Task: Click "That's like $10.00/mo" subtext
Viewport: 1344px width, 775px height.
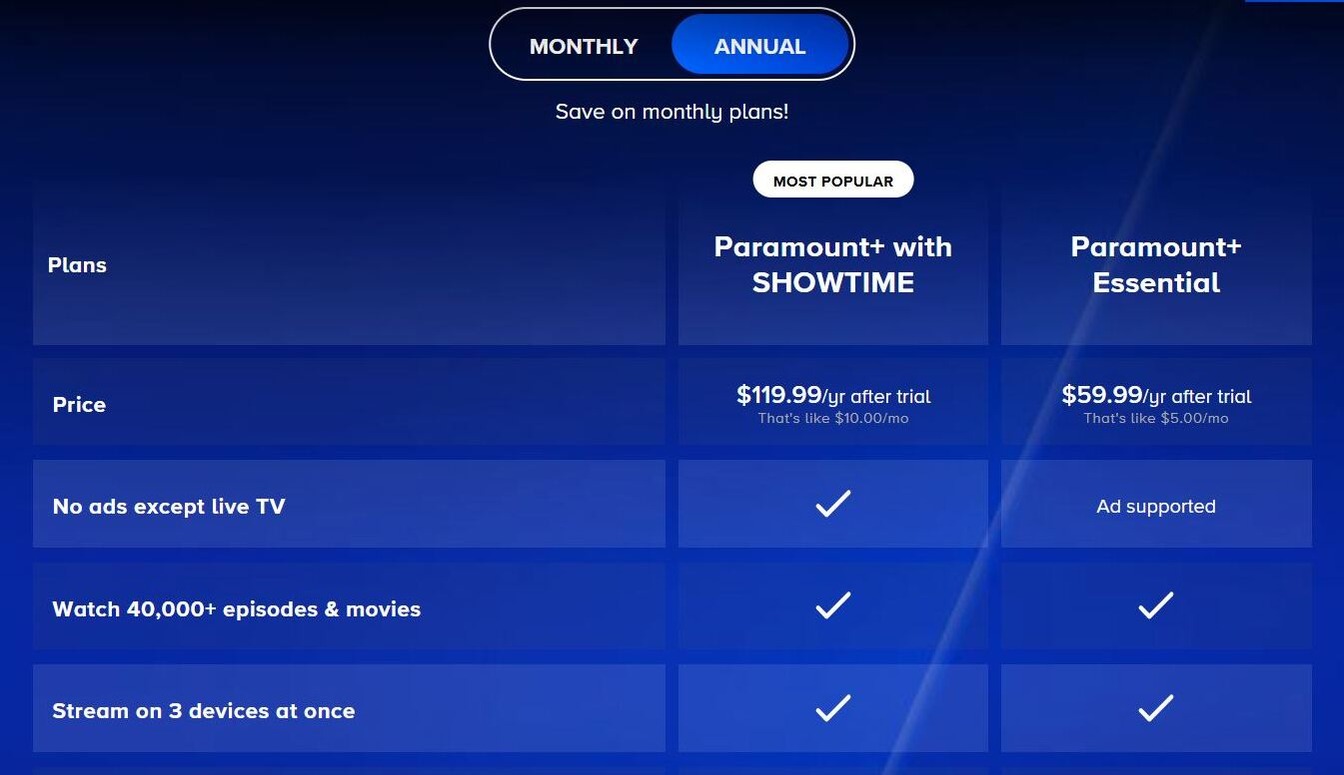Action: pos(833,418)
